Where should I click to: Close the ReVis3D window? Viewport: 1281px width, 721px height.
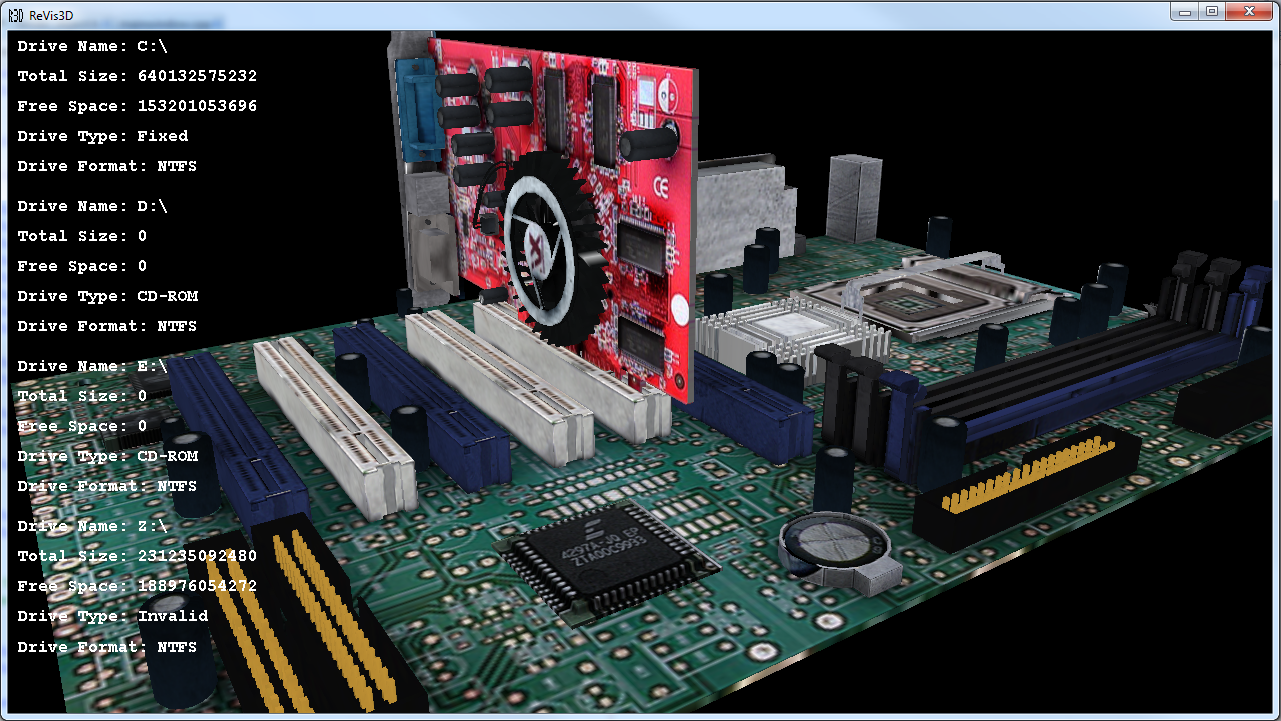pyautogui.click(x=1247, y=11)
